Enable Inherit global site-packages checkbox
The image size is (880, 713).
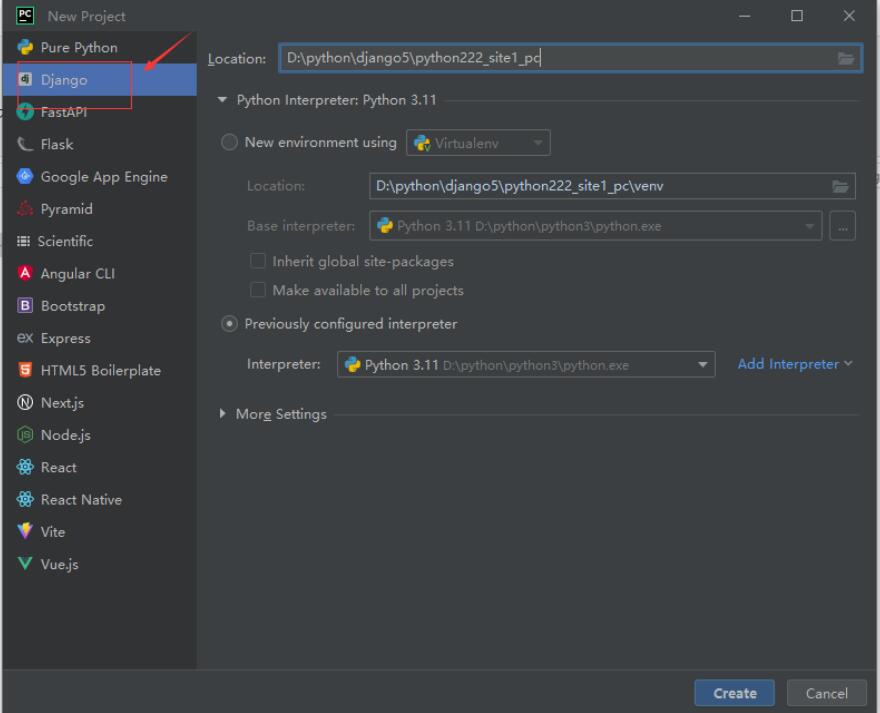tap(258, 261)
